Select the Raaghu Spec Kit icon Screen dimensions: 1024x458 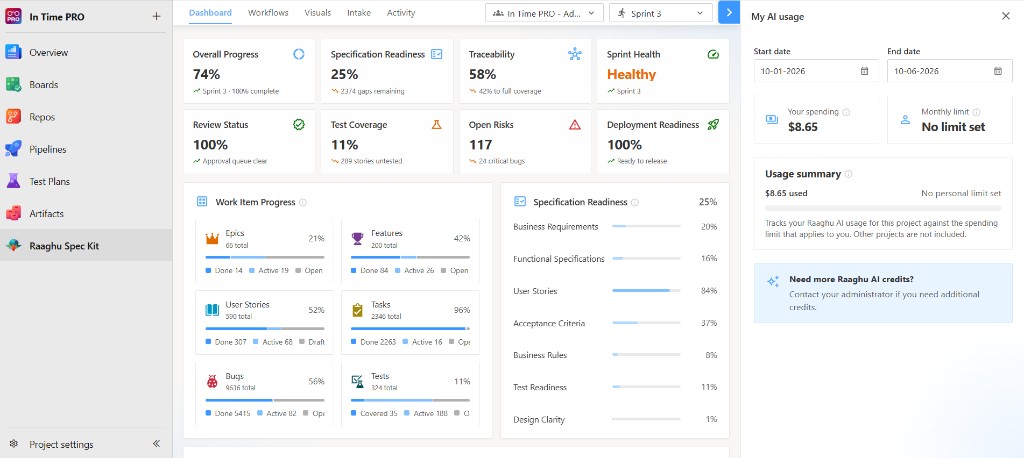click(14, 246)
